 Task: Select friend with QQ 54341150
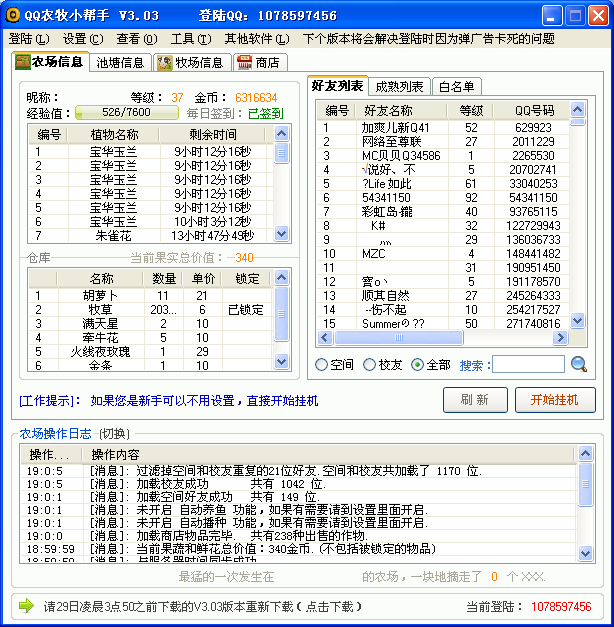pyautogui.click(x=443, y=198)
